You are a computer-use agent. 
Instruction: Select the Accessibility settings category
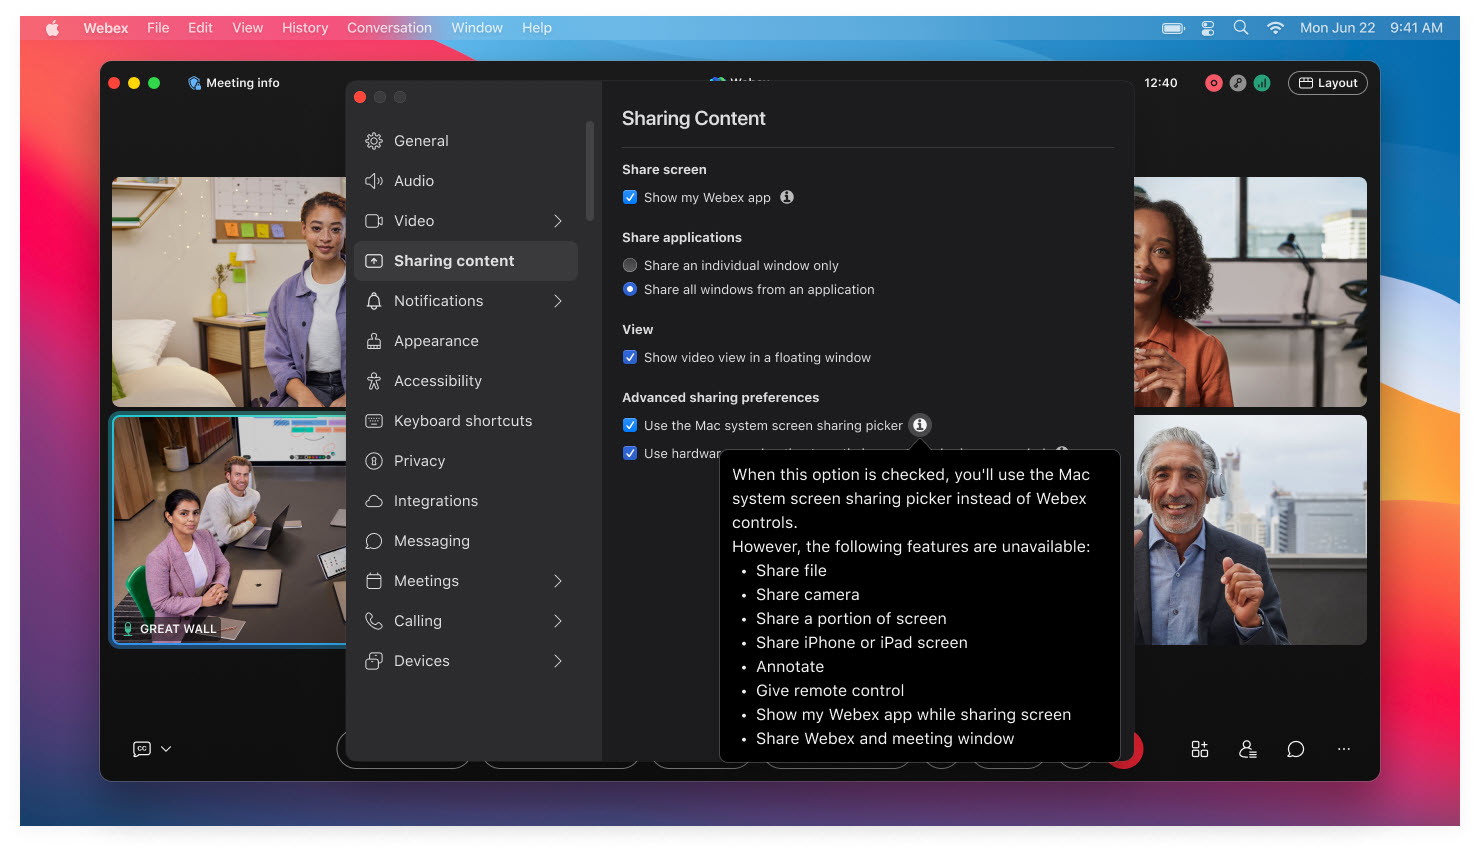(x=466, y=381)
